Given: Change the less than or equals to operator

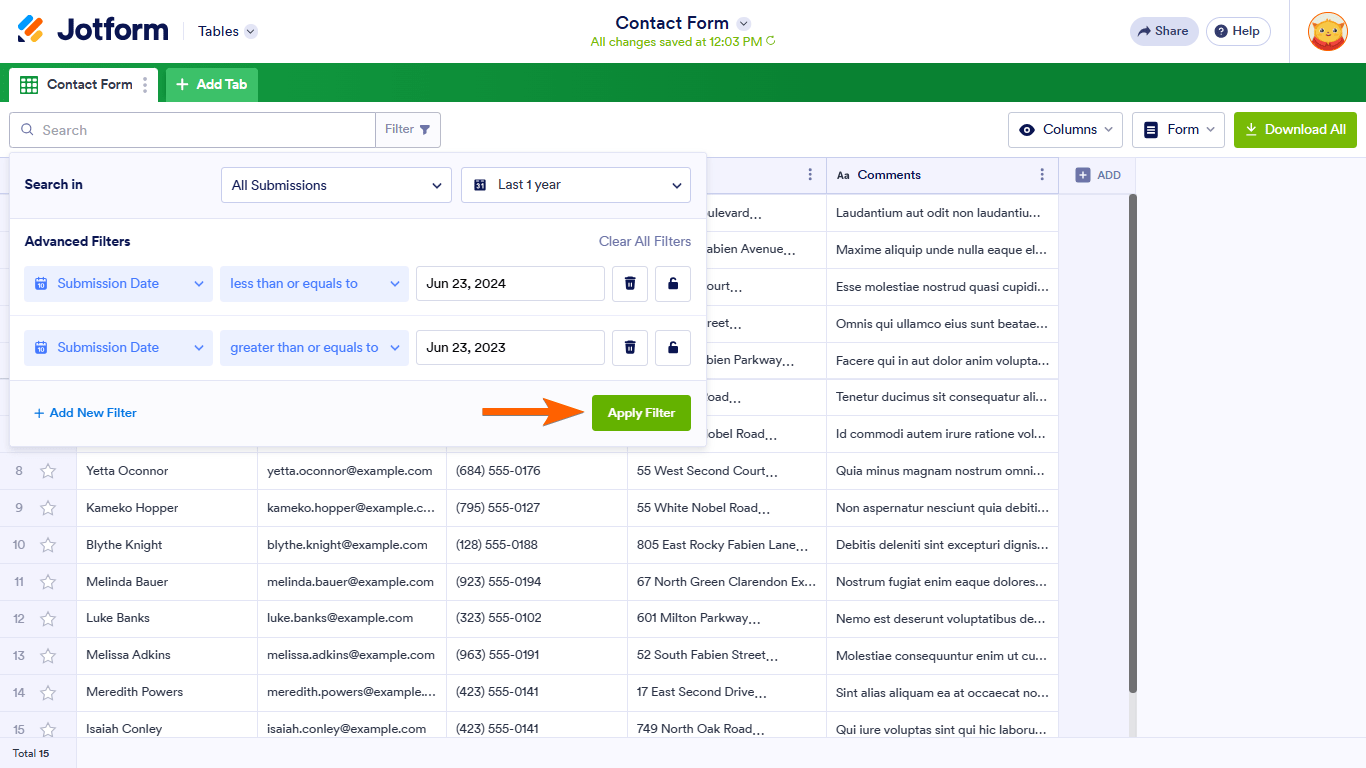Looking at the screenshot, I should click(x=314, y=284).
